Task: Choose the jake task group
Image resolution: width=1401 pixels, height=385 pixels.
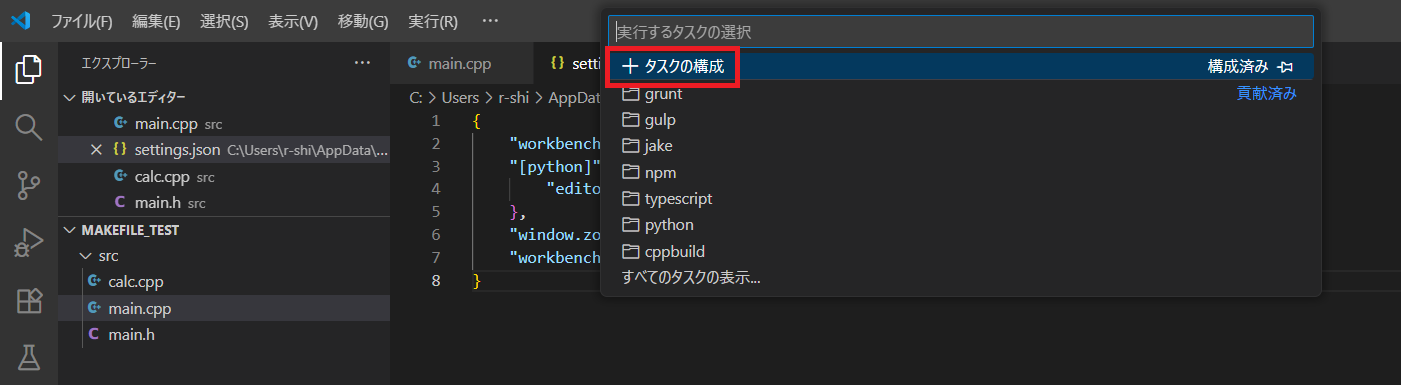Action: pyautogui.click(x=960, y=146)
